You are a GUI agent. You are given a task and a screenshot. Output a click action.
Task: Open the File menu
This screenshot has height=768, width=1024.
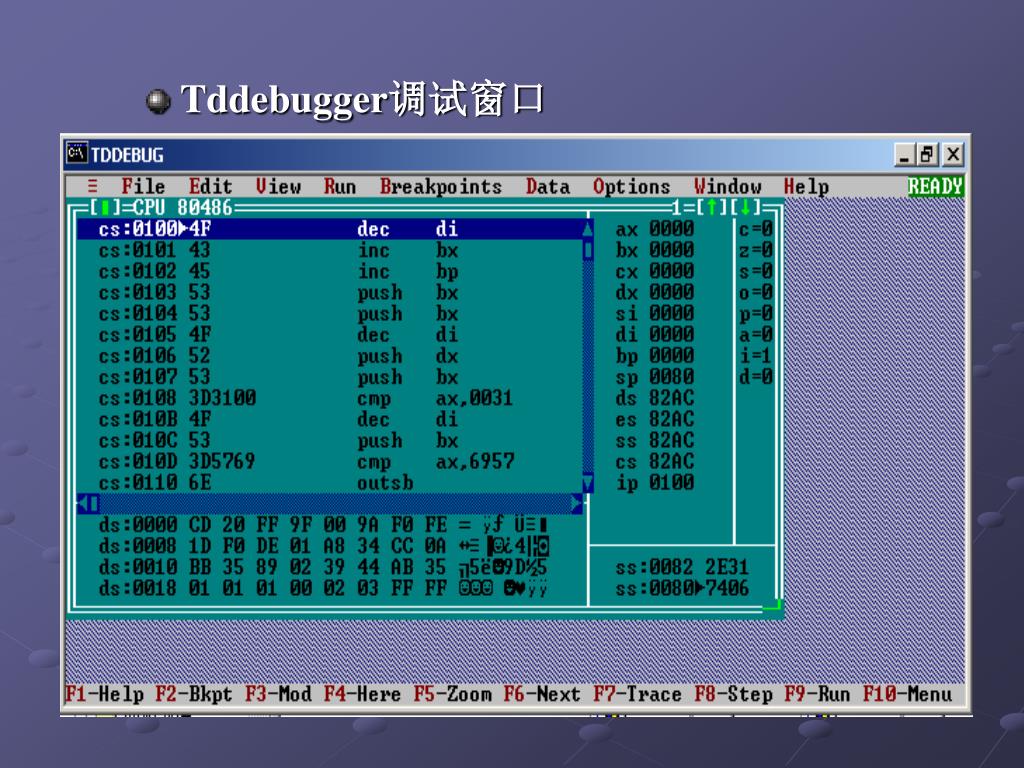pos(143,186)
